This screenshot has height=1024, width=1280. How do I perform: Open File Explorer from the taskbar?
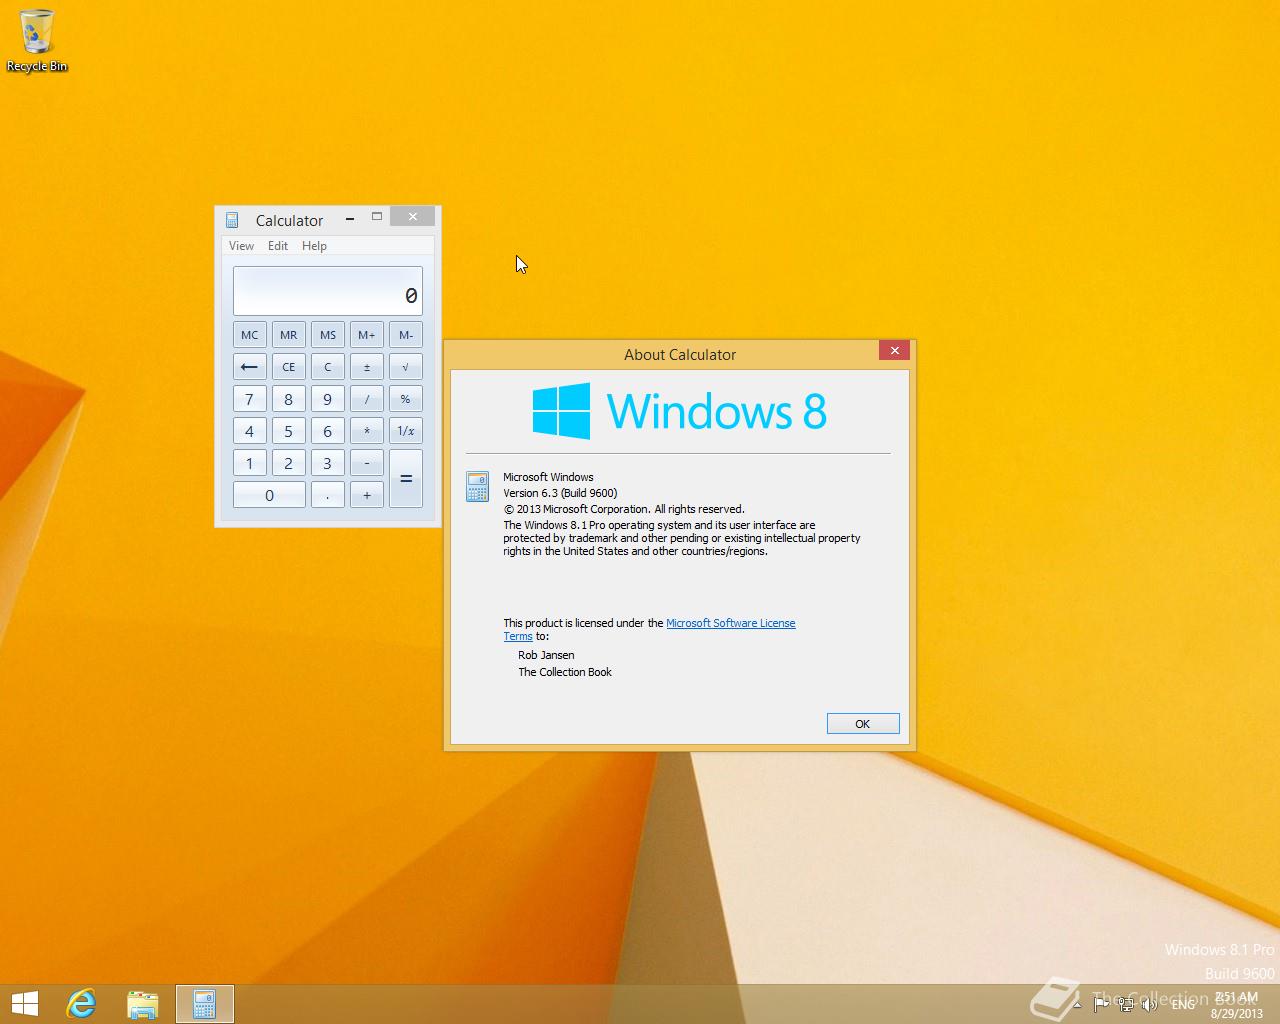coord(143,1004)
